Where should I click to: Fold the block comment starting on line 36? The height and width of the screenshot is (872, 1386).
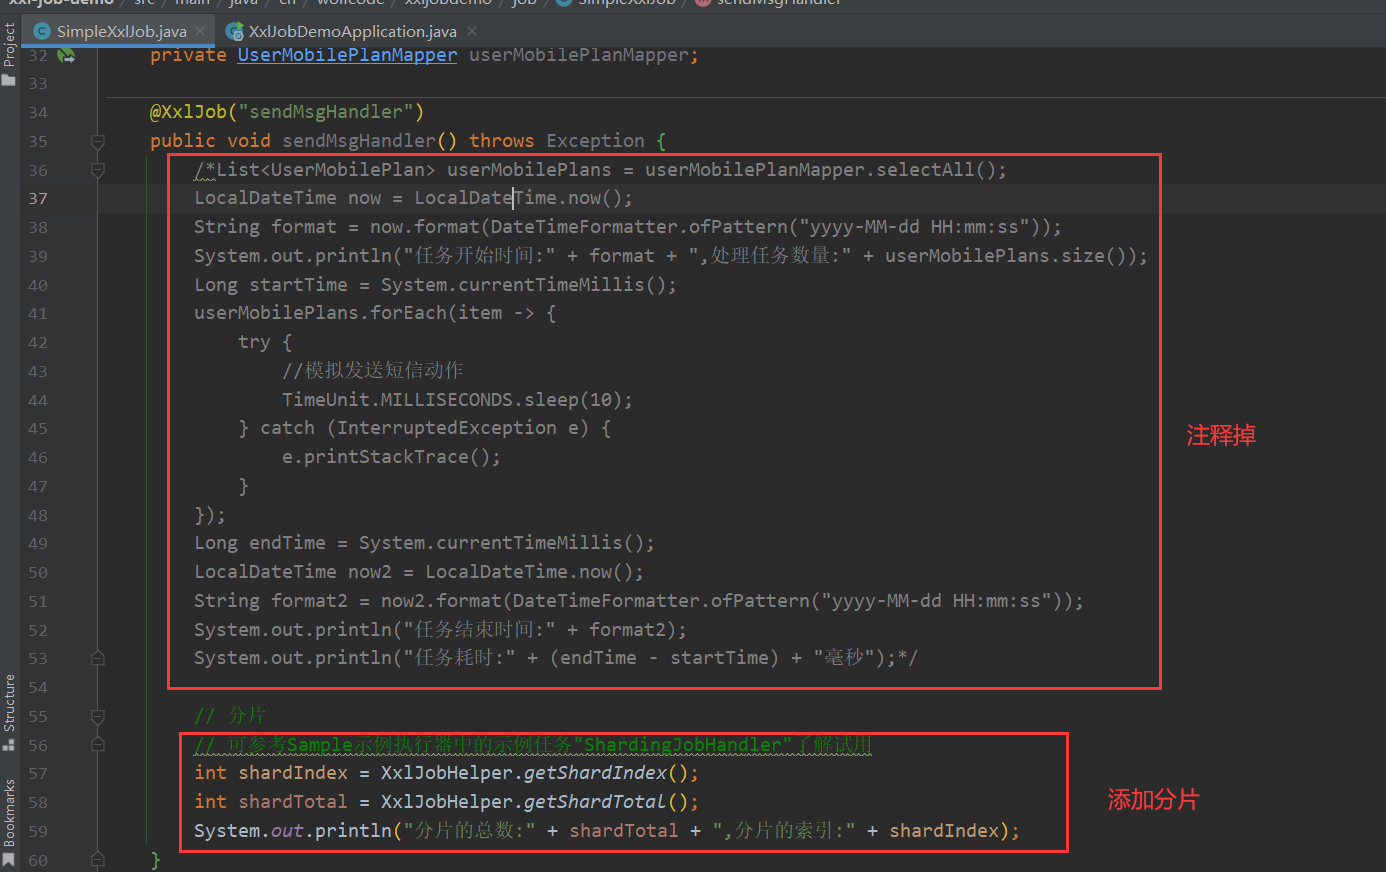coord(98,171)
